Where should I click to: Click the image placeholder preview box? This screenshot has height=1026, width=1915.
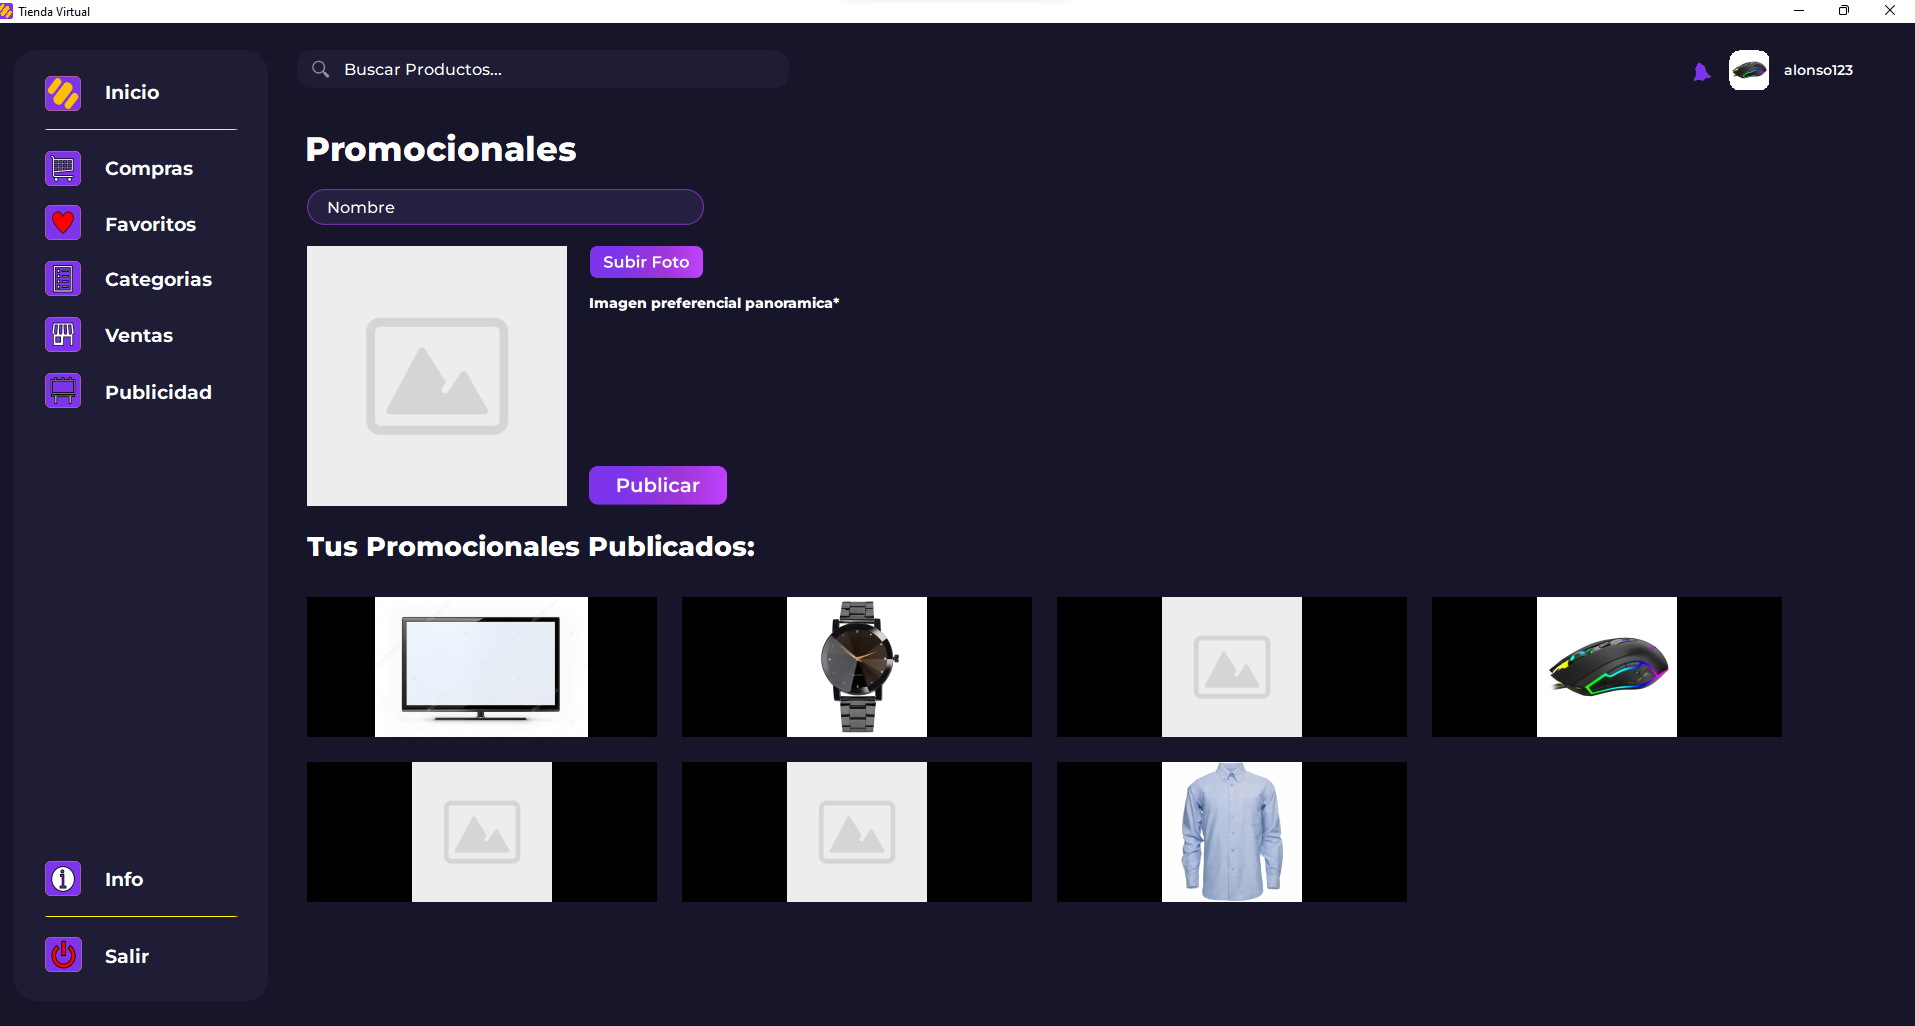coord(436,376)
